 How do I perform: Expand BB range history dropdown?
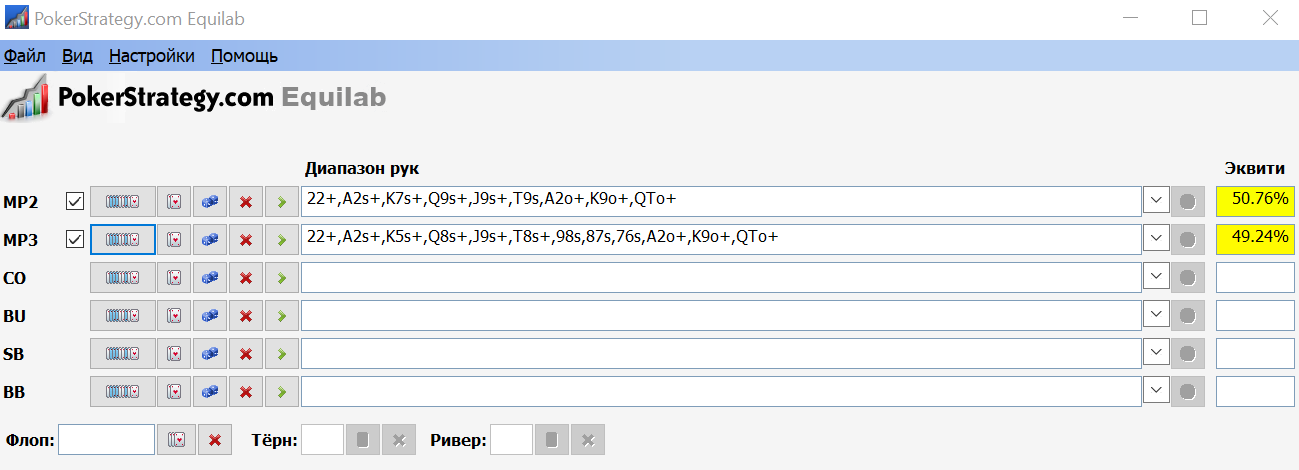[x=1156, y=392]
